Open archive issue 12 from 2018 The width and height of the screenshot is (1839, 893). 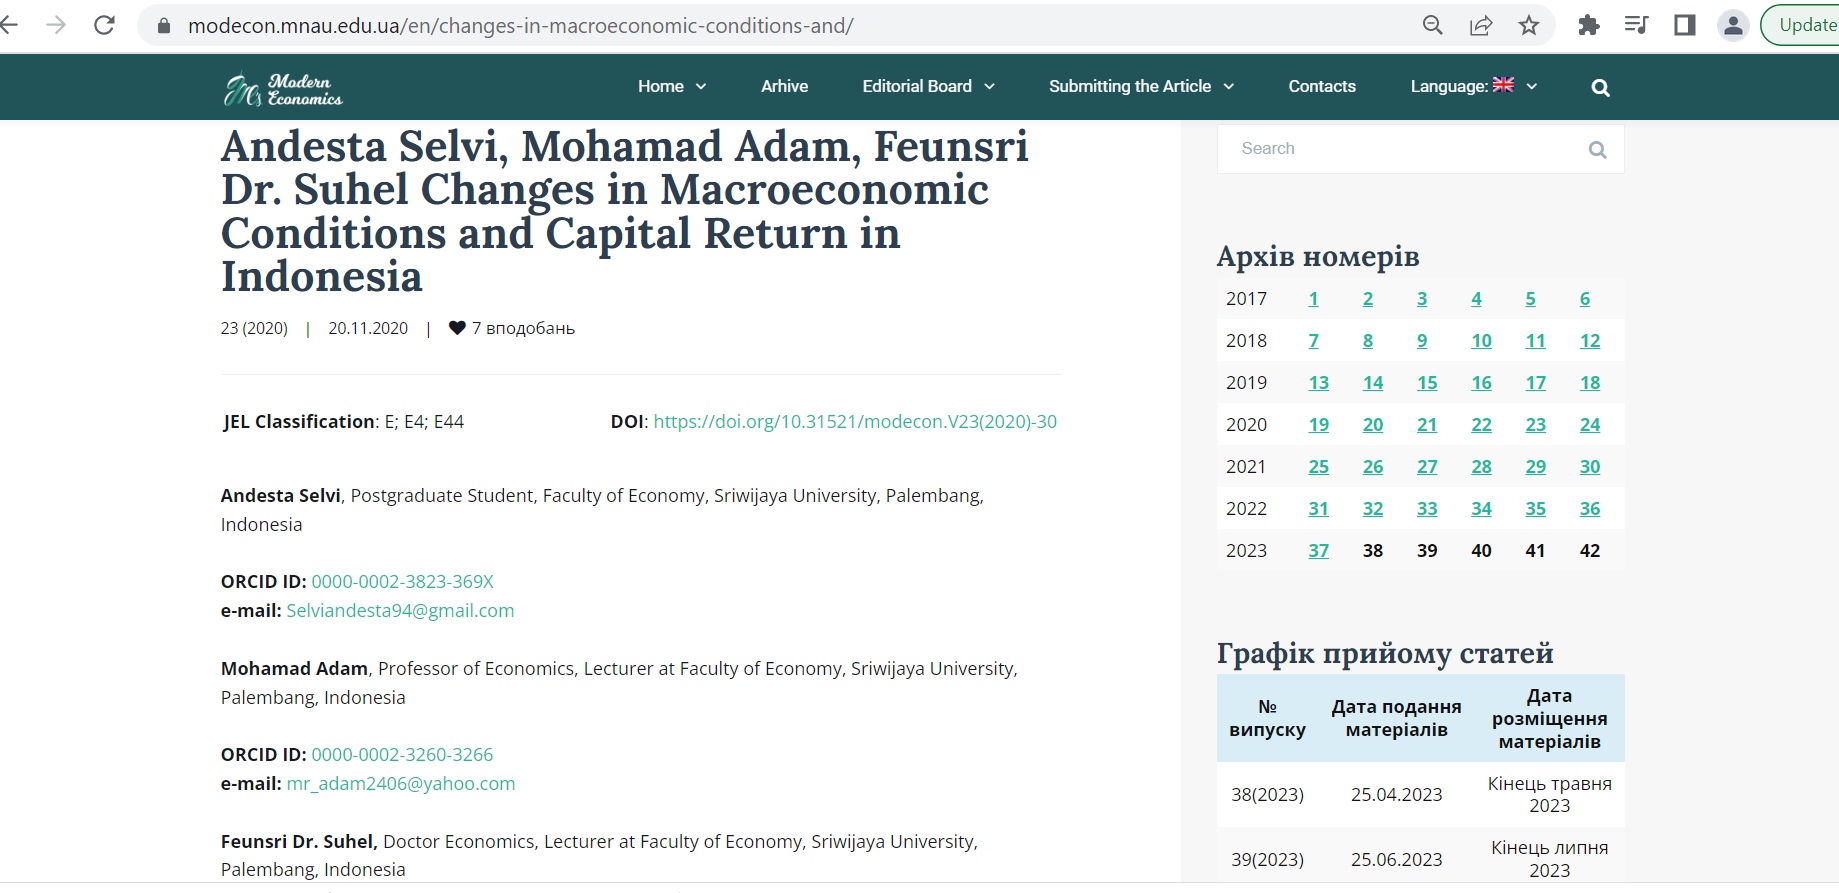[1590, 341]
